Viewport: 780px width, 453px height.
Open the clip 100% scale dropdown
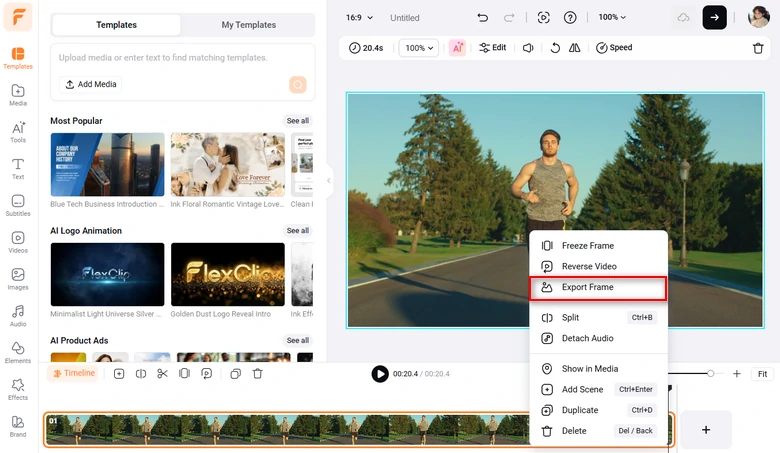(x=418, y=48)
